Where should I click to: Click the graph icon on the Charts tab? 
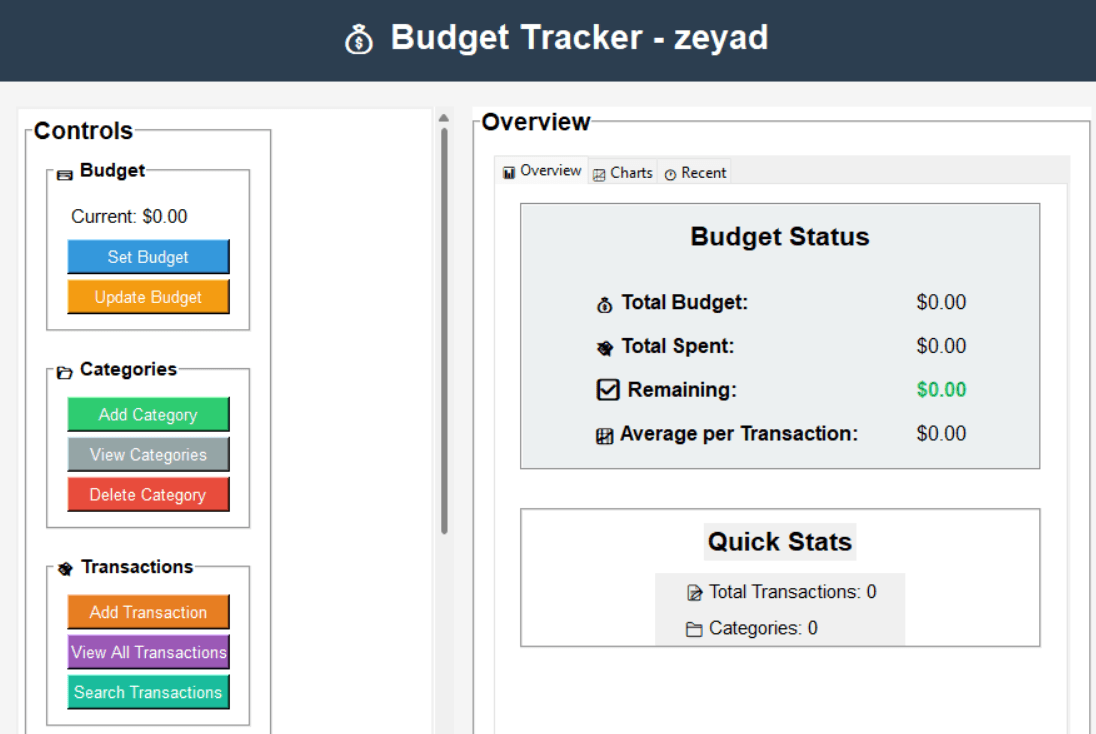click(x=599, y=175)
